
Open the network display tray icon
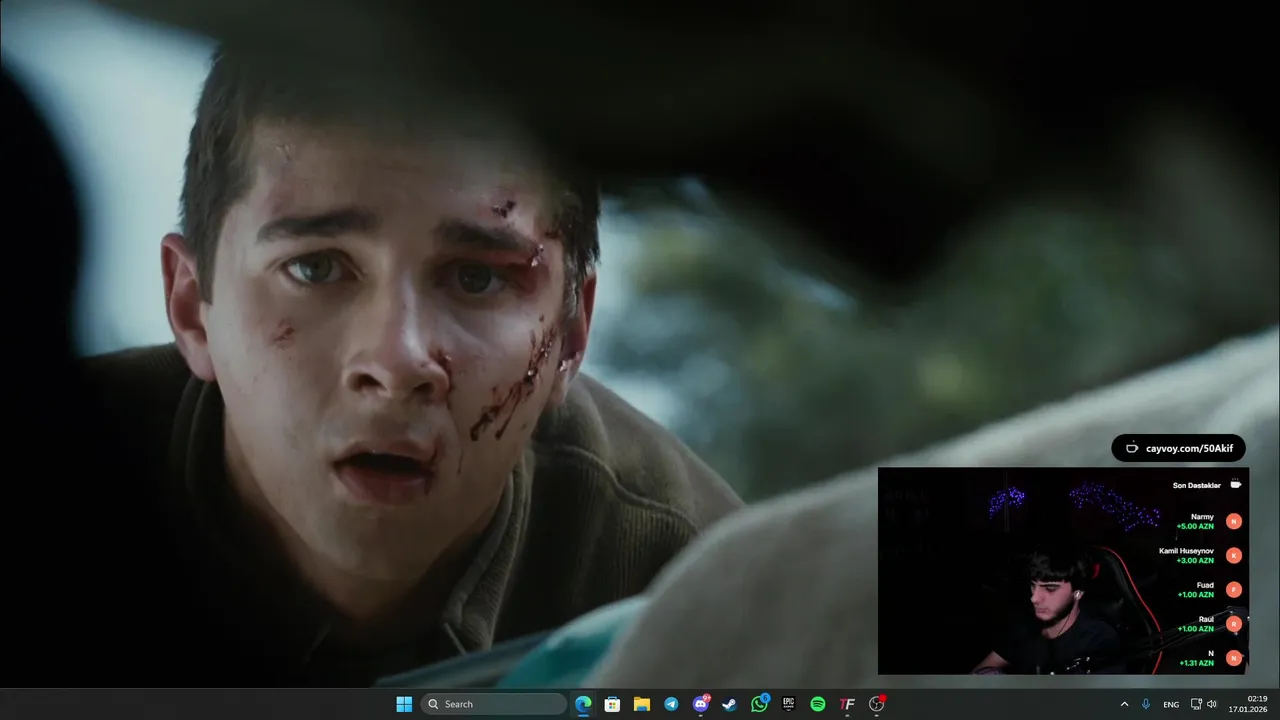click(x=1196, y=704)
